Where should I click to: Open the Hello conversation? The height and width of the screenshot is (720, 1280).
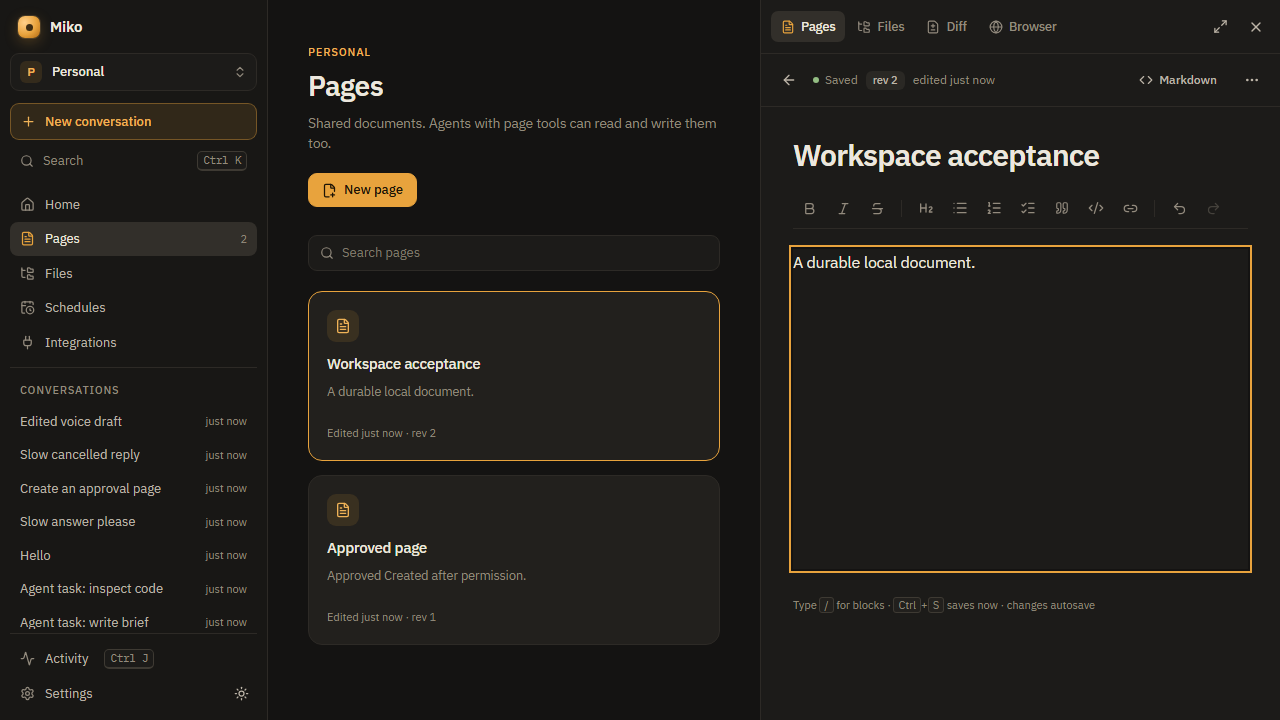pos(133,555)
